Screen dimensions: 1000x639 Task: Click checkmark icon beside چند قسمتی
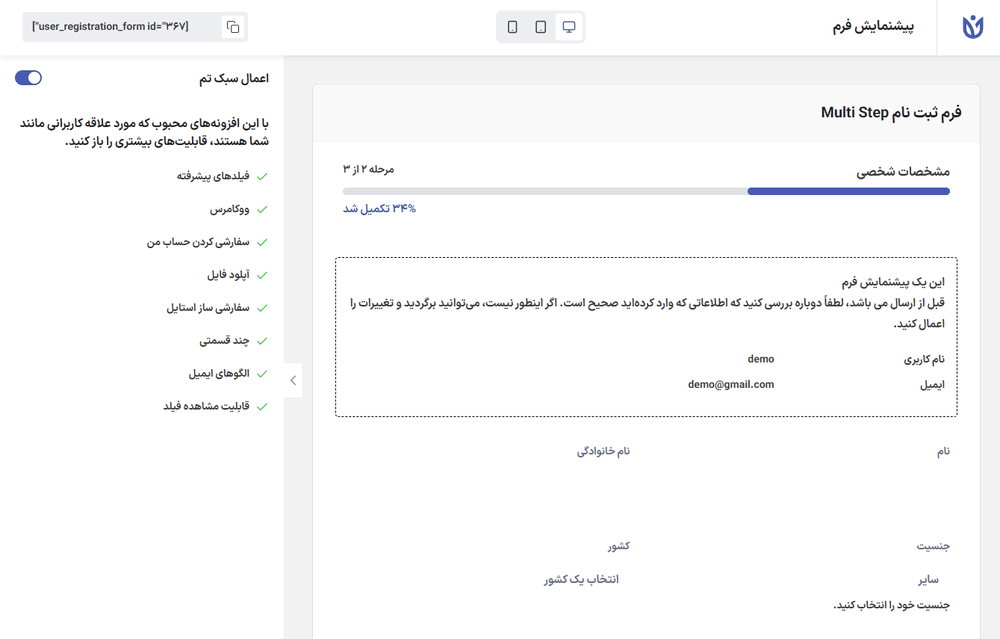coord(262,341)
